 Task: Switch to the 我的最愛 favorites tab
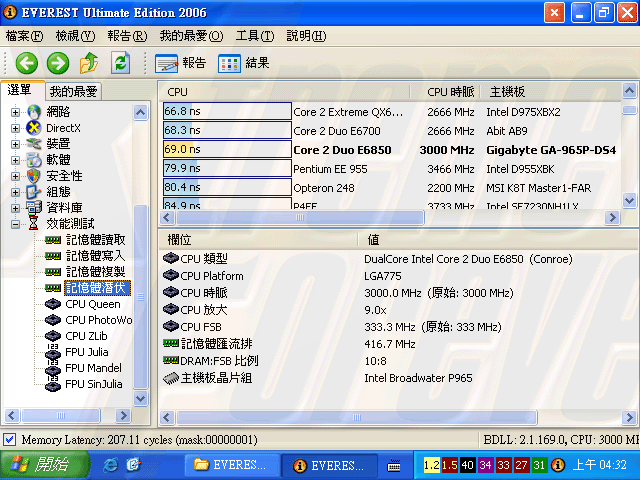click(x=73, y=91)
